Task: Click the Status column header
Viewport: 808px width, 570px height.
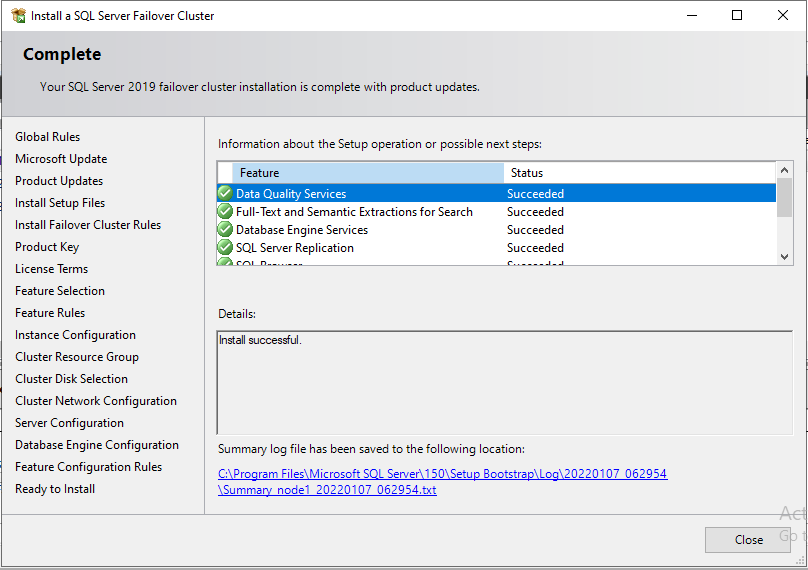Action: (x=639, y=173)
